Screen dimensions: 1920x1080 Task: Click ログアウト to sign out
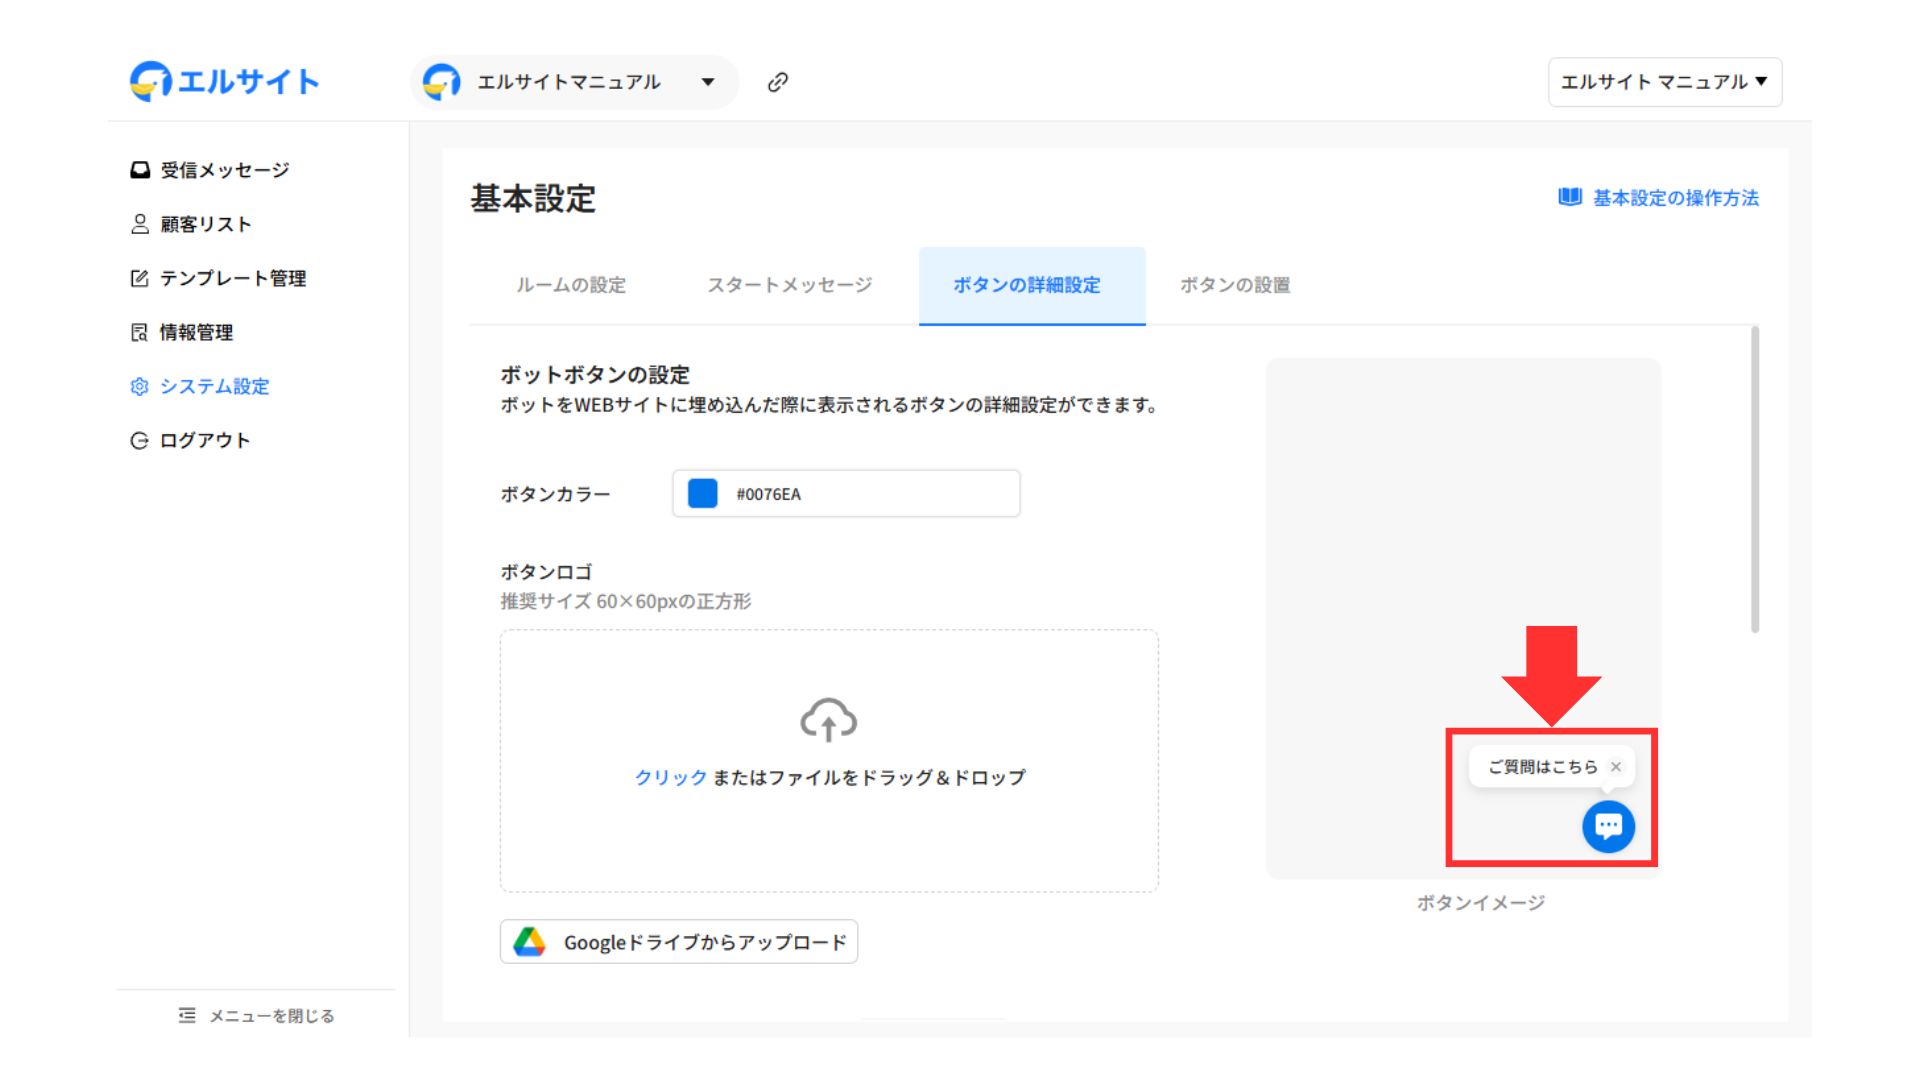tap(204, 440)
